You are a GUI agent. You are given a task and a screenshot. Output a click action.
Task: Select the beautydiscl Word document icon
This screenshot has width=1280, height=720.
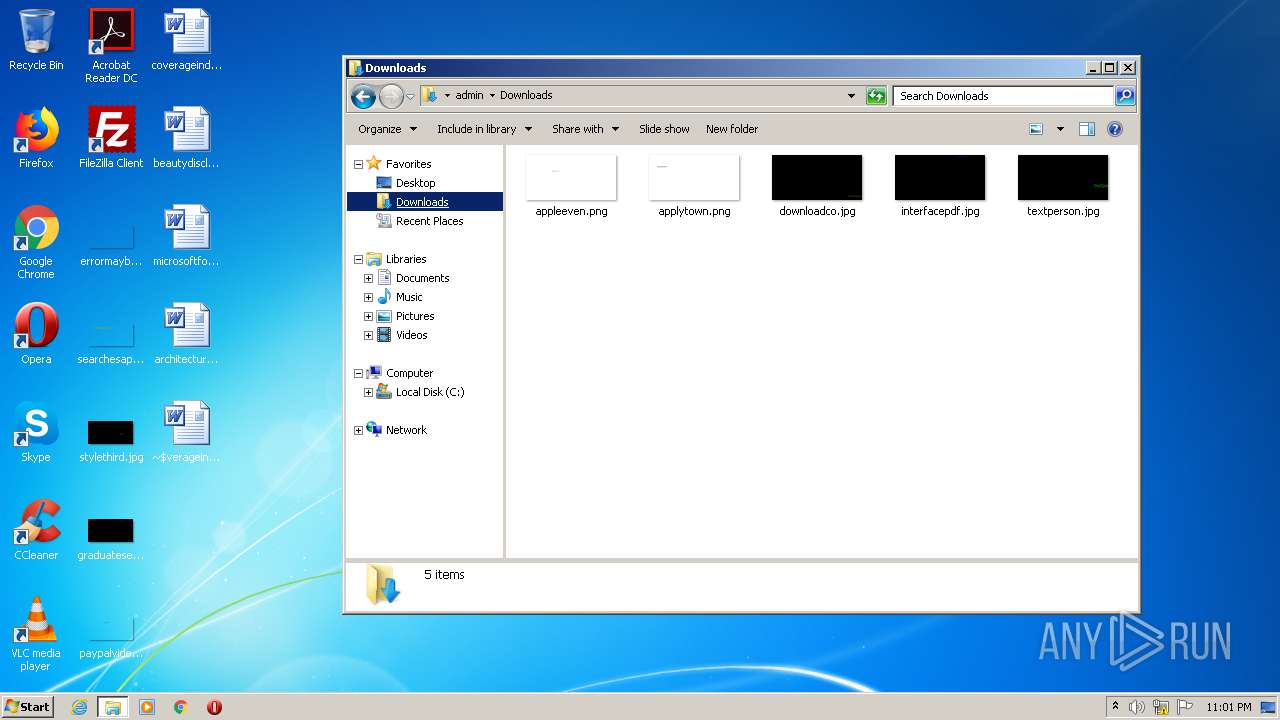pos(186,138)
